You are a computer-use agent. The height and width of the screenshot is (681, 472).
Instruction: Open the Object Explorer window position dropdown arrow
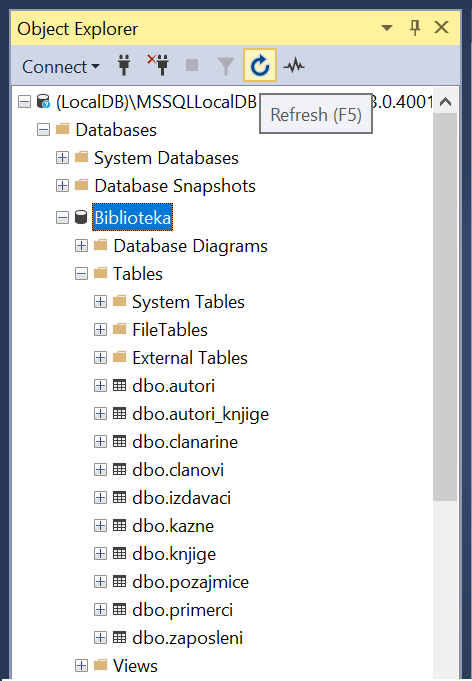(387, 28)
